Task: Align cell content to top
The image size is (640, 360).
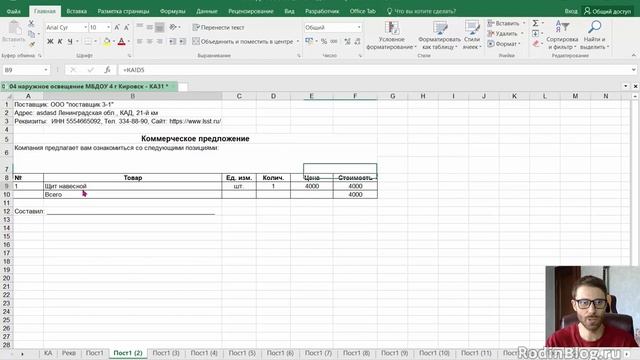Action: pos(140,27)
